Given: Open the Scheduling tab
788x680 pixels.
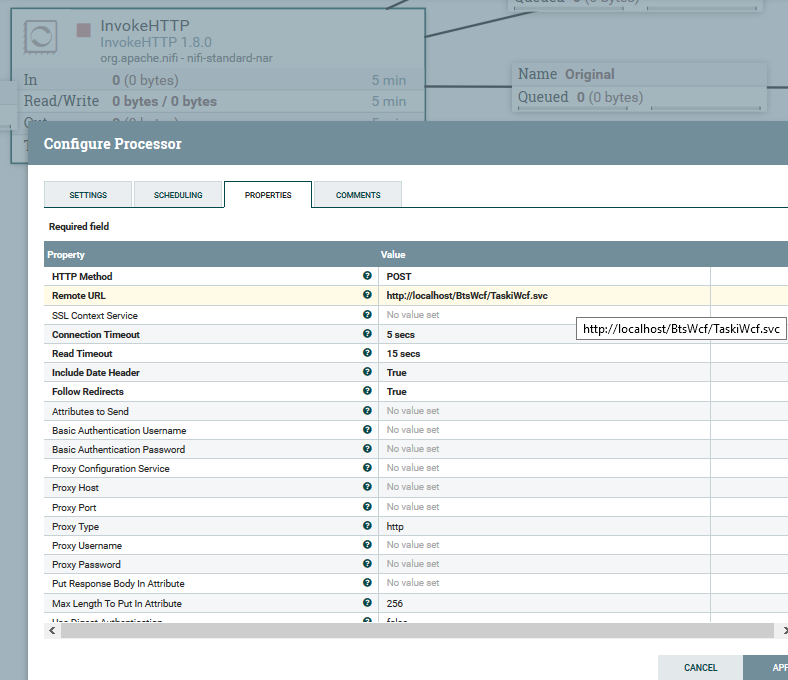Looking at the screenshot, I should (178, 195).
